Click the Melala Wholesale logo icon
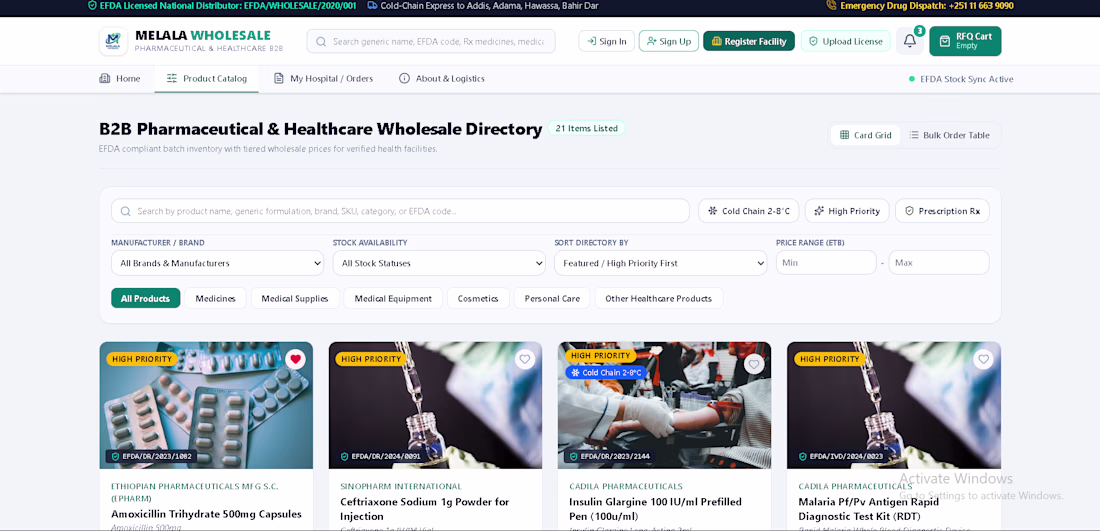This screenshot has height=531, width=1100. pos(113,41)
